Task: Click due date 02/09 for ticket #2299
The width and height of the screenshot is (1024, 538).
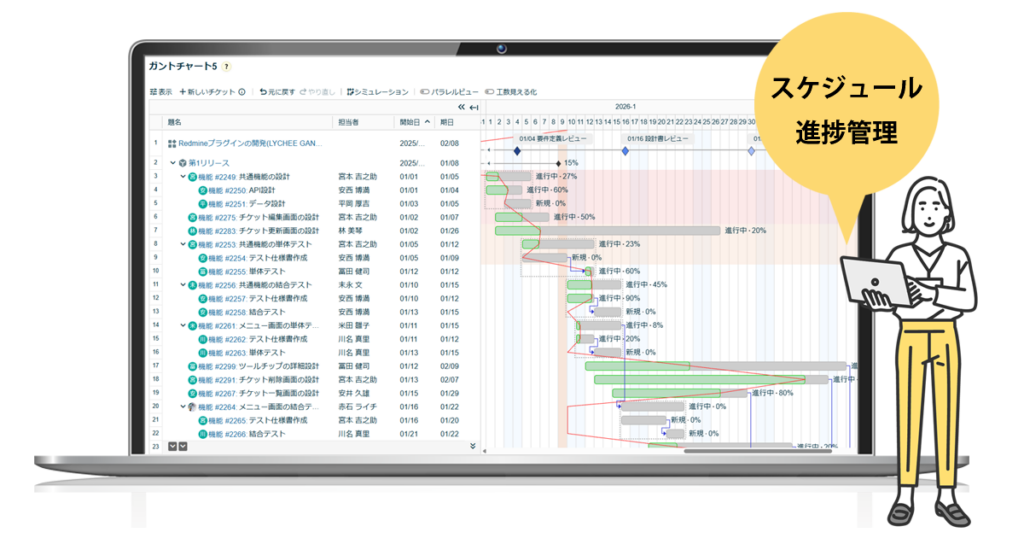Action: (449, 366)
